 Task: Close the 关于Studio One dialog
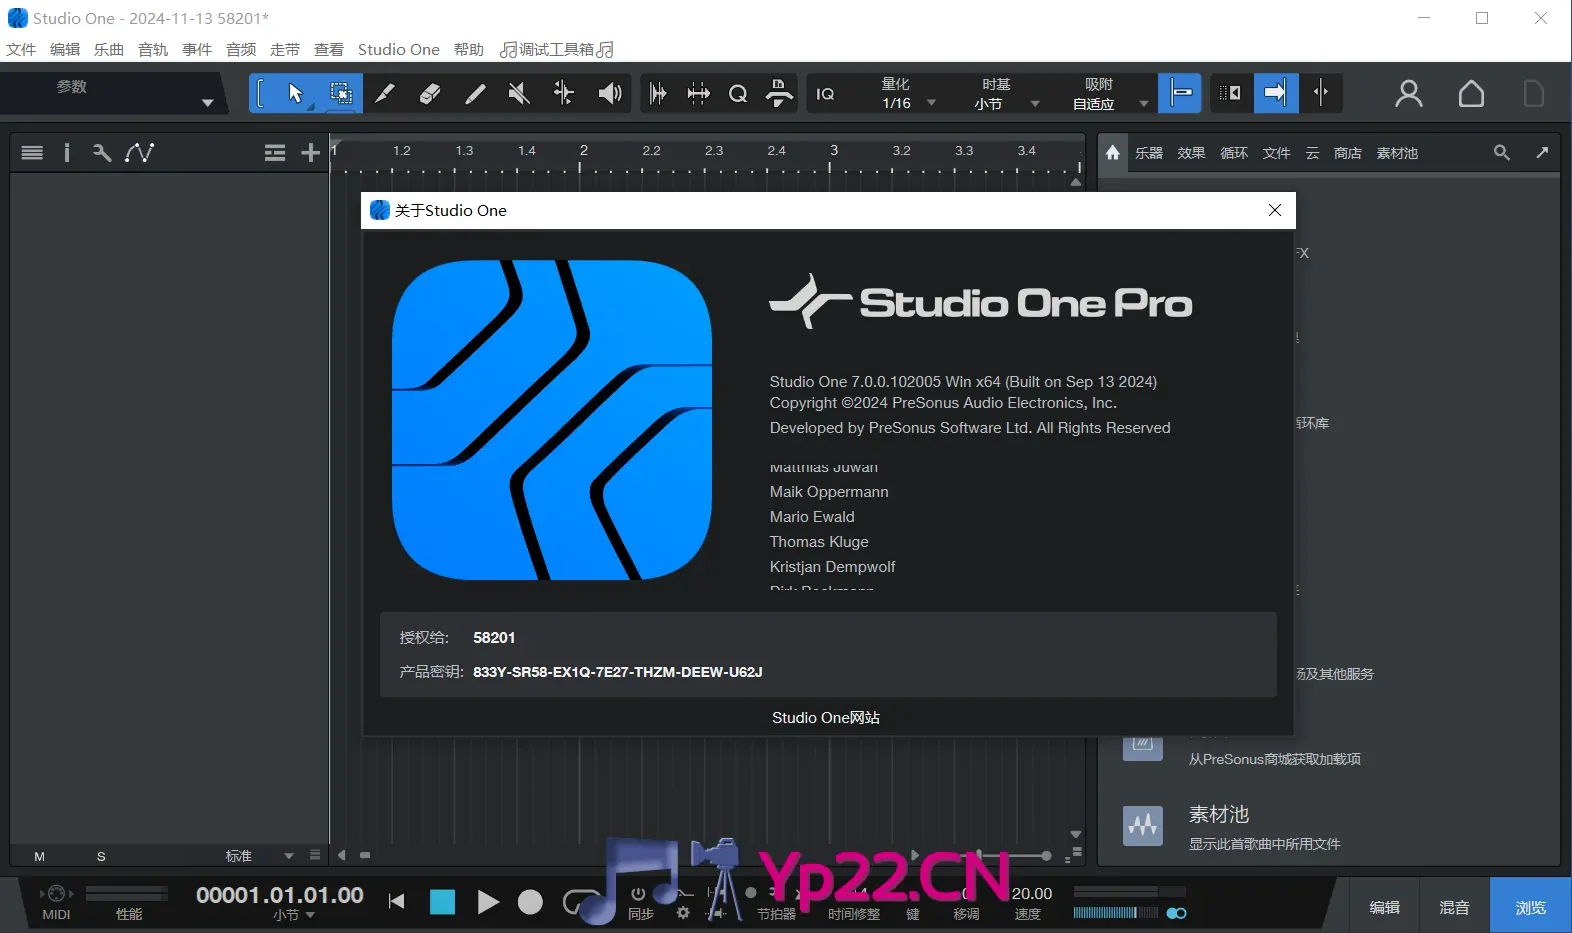(x=1275, y=210)
